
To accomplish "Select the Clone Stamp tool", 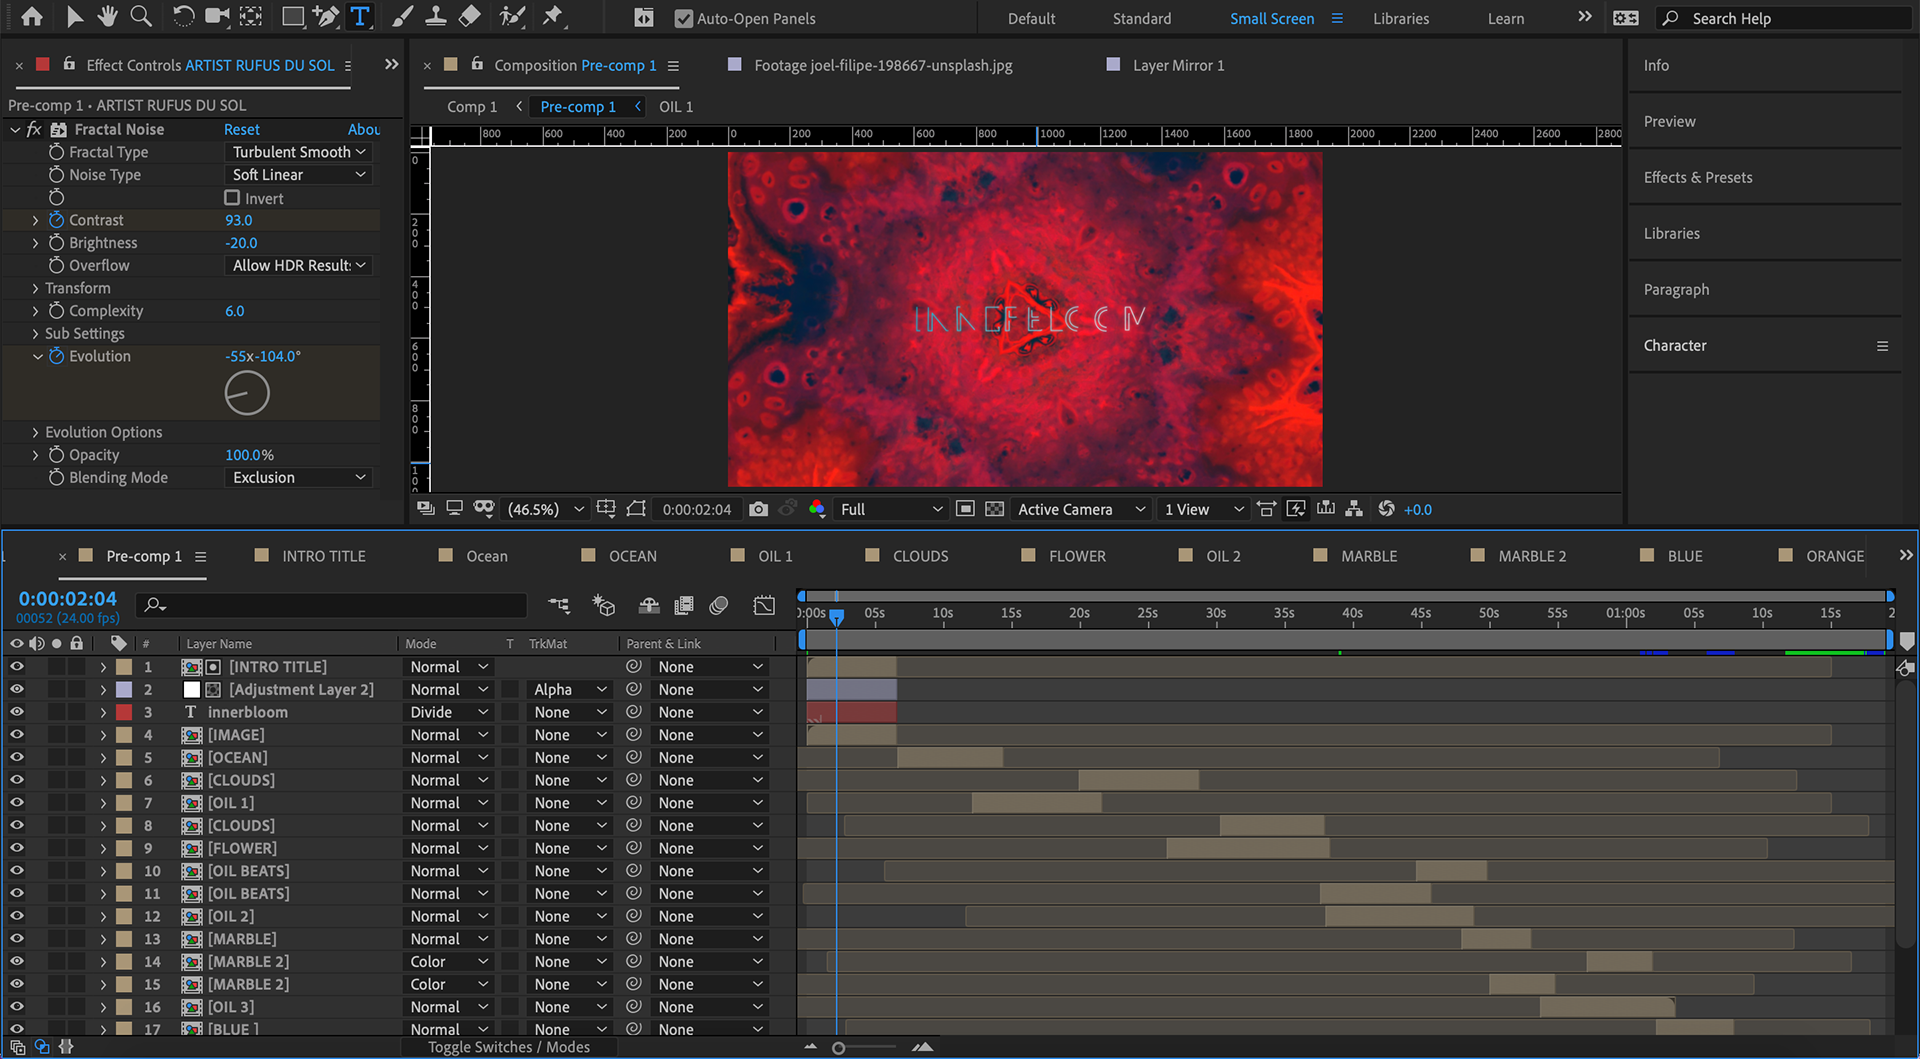I will [436, 17].
